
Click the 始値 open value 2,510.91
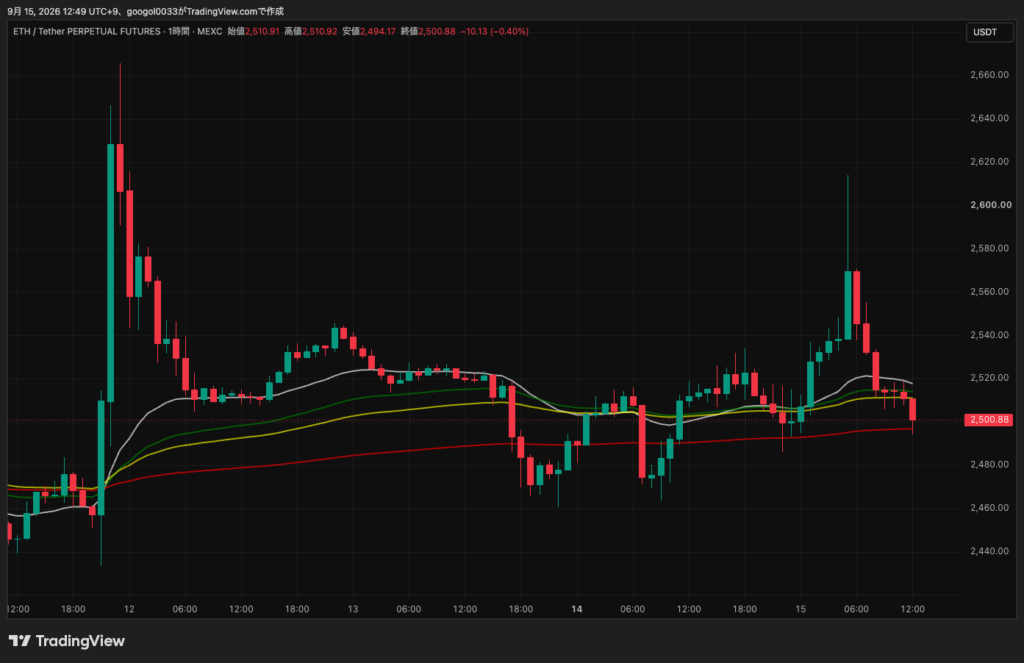coord(262,31)
